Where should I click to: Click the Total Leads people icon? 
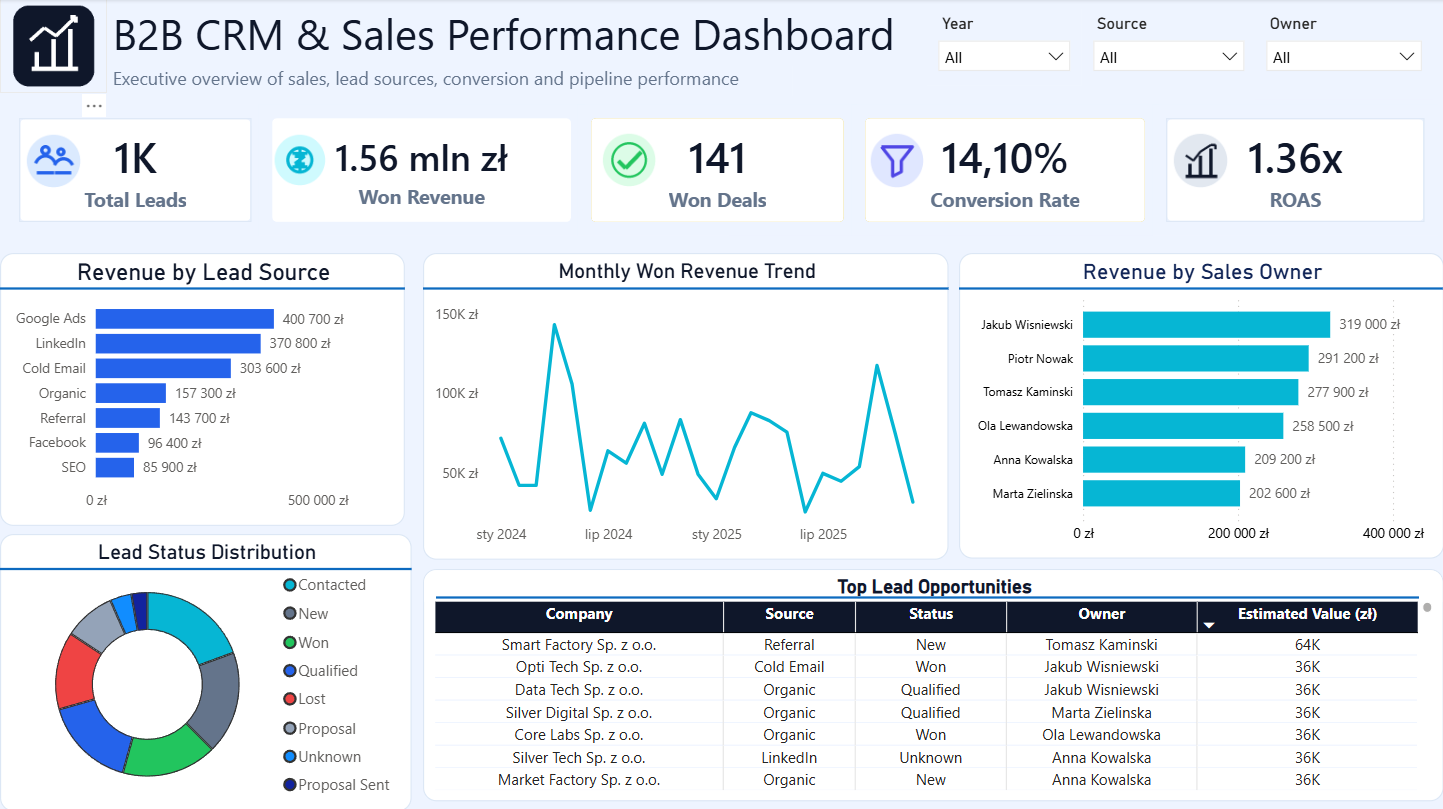(x=53, y=160)
